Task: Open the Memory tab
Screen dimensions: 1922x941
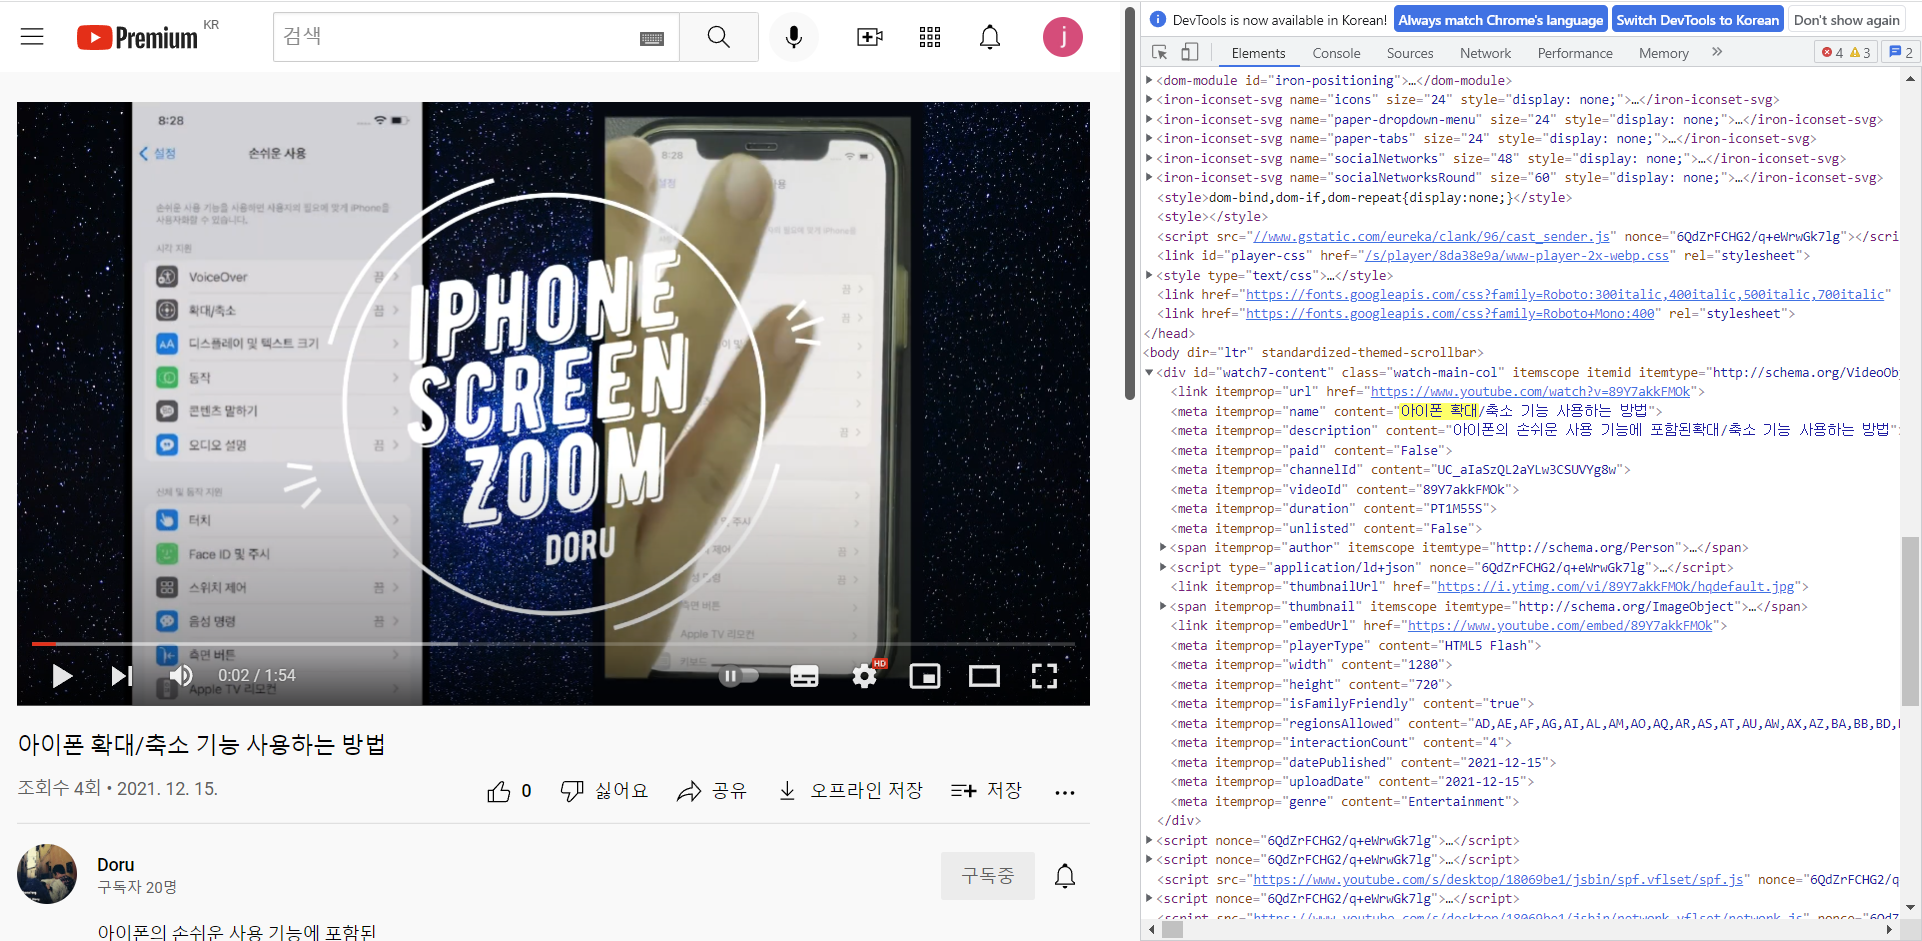Action: click(1664, 53)
